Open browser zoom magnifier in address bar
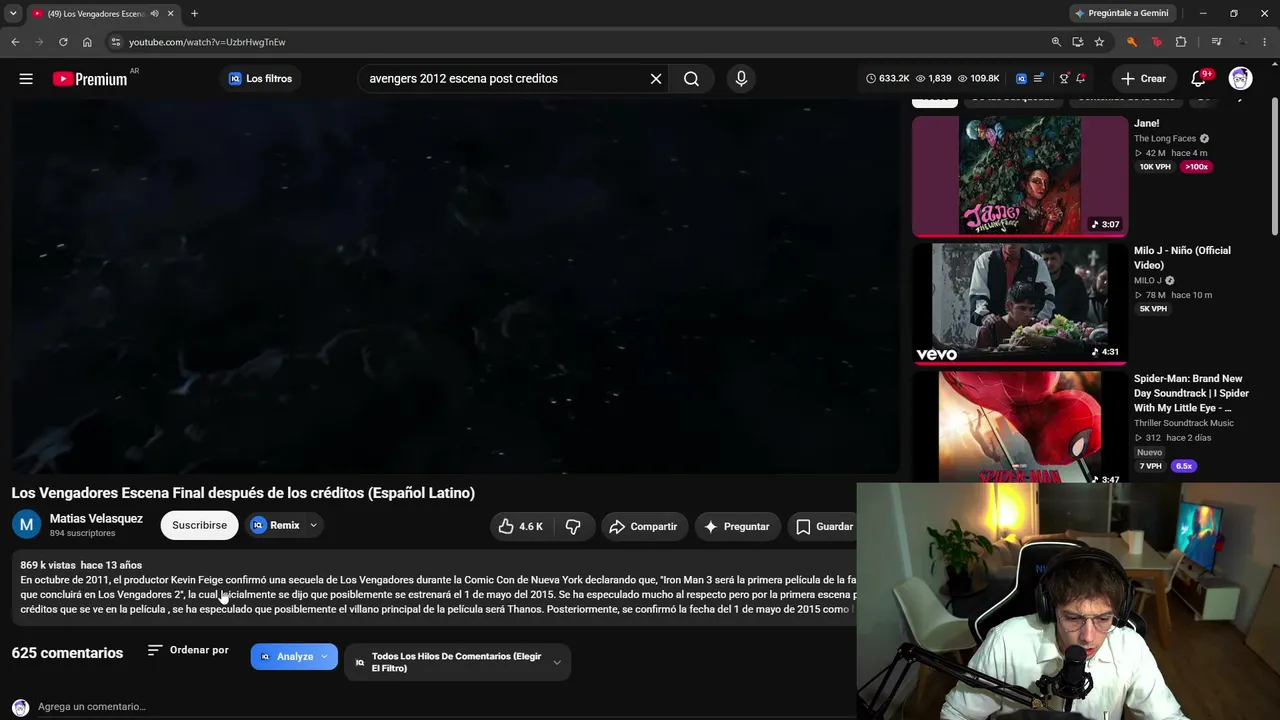This screenshot has width=1280, height=720. [1056, 42]
